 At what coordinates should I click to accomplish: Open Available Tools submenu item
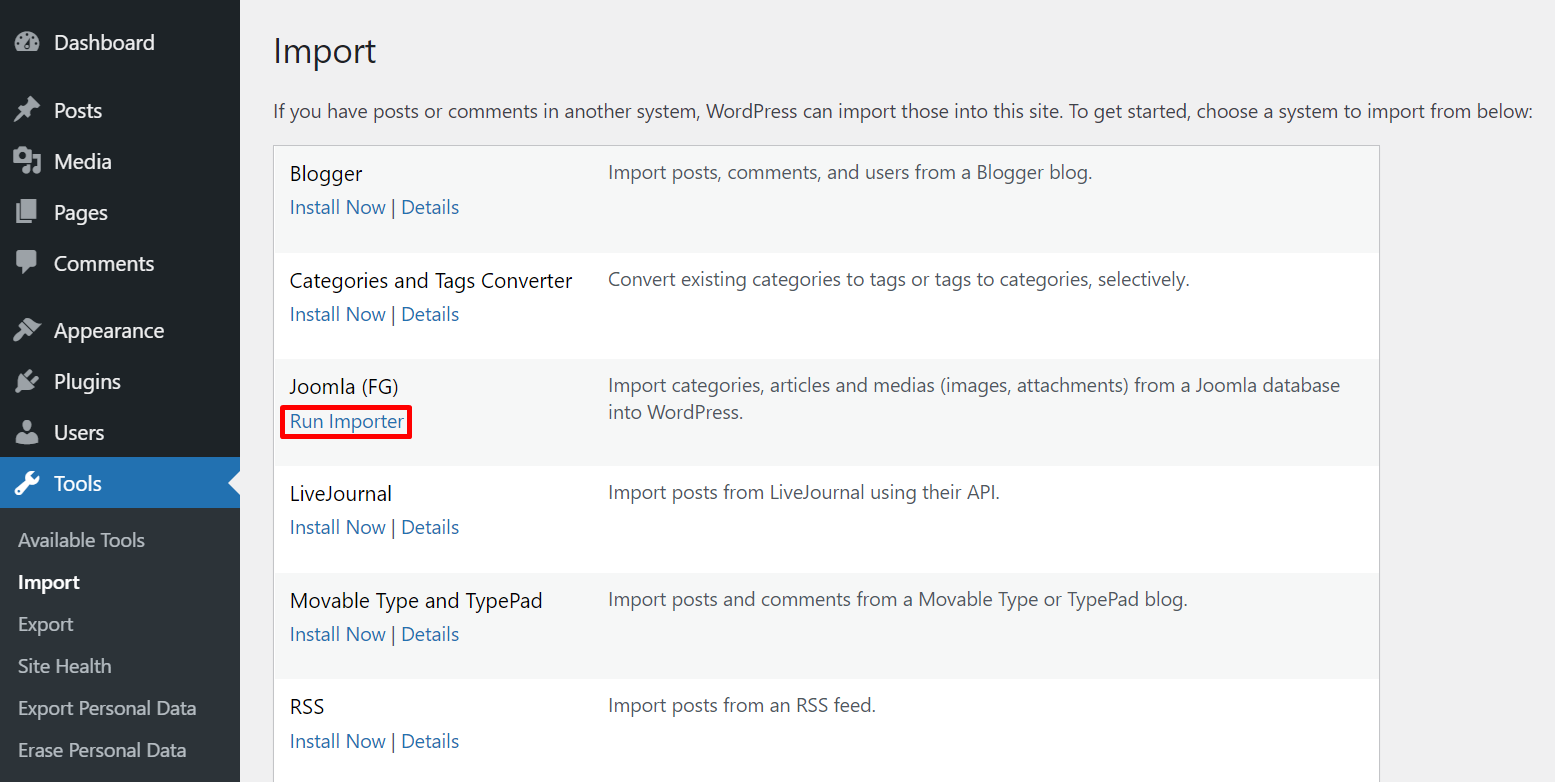coord(81,540)
